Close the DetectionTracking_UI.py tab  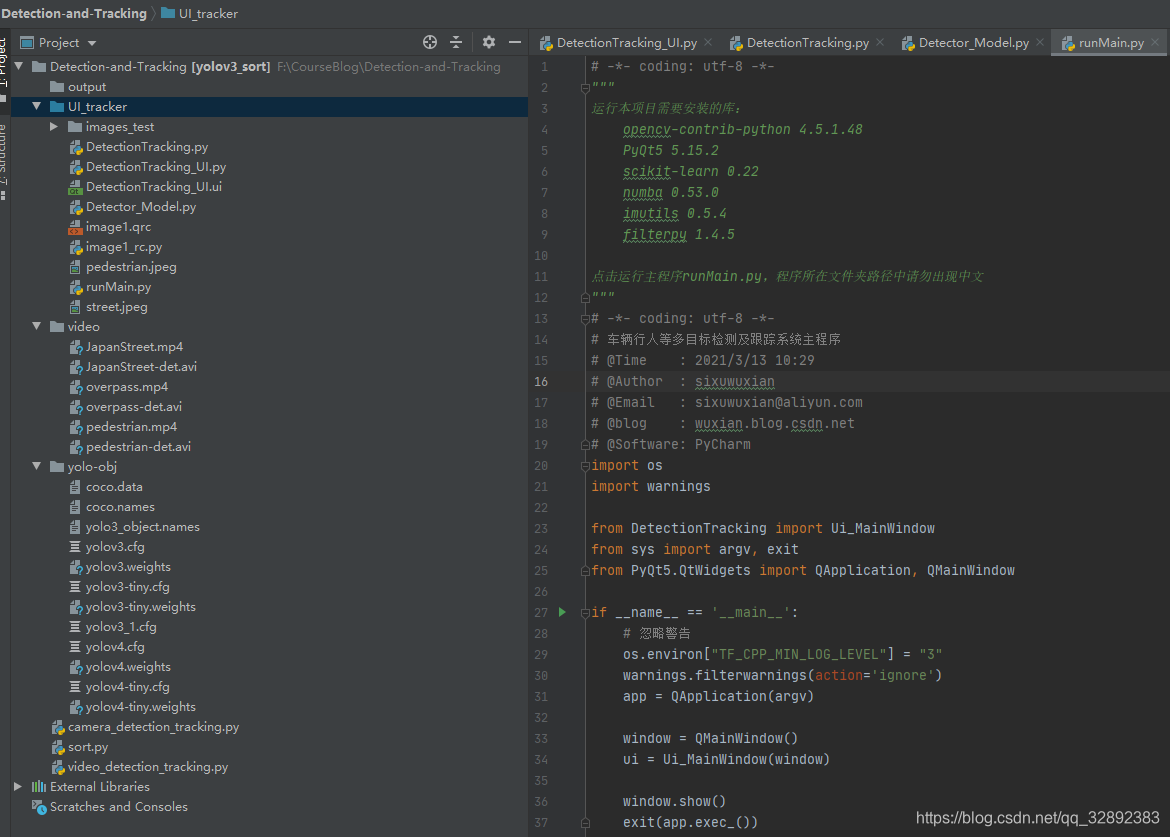[708, 43]
